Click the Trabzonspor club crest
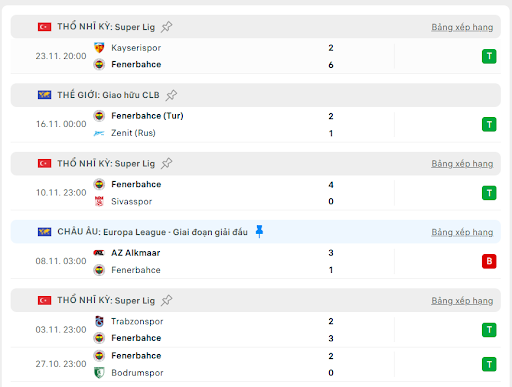 pos(99,321)
